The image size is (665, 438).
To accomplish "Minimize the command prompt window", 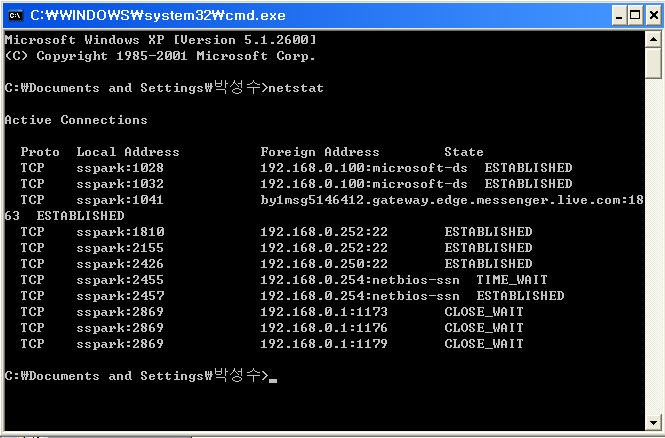I will (619, 16).
